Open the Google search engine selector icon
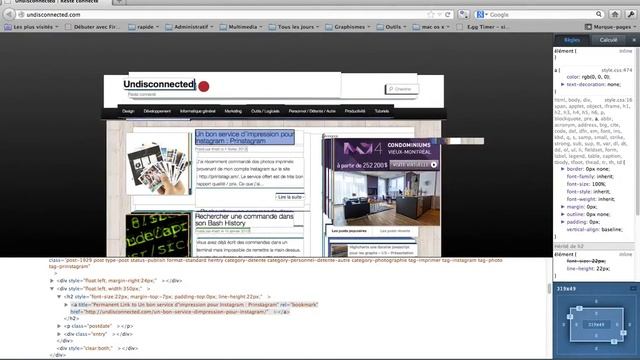The image size is (640, 360). pyautogui.click(x=481, y=14)
